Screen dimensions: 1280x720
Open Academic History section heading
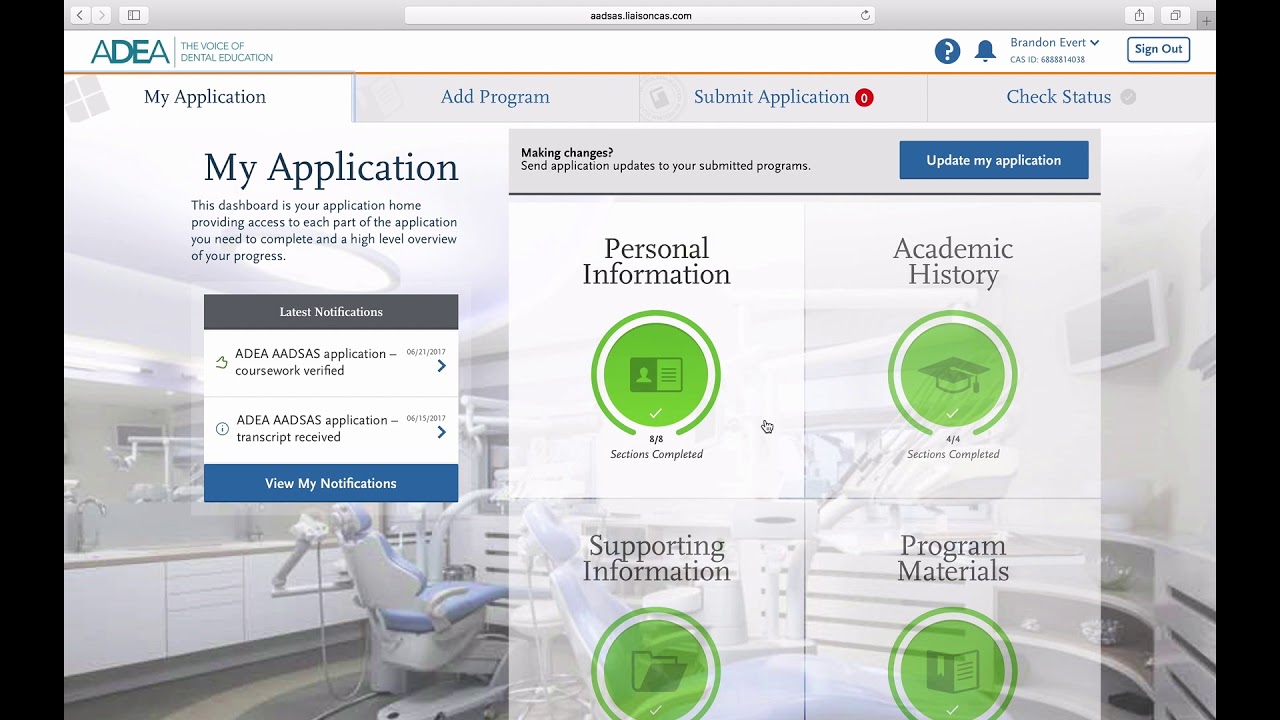[x=953, y=261]
